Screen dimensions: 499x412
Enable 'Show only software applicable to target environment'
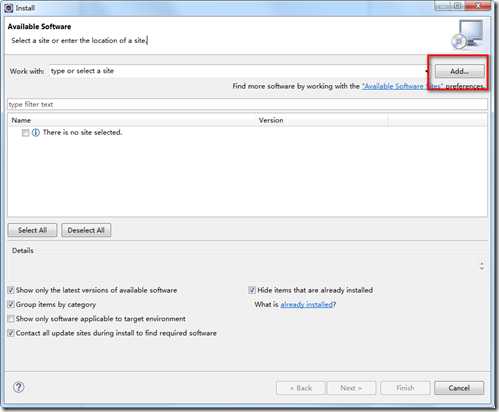coord(11,319)
